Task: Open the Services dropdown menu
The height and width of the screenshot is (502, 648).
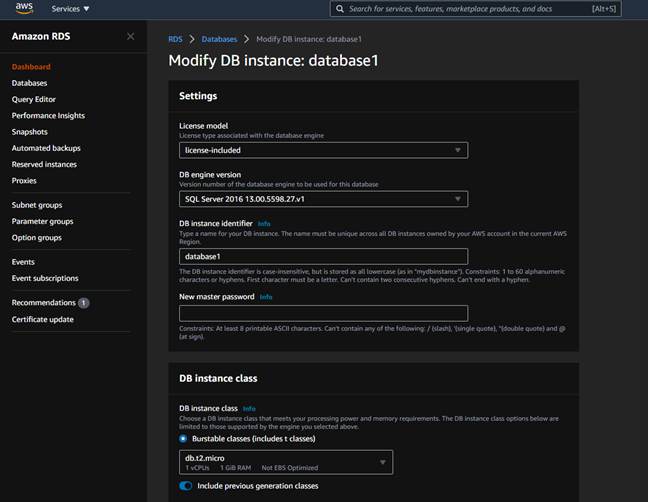Action: coord(70,9)
